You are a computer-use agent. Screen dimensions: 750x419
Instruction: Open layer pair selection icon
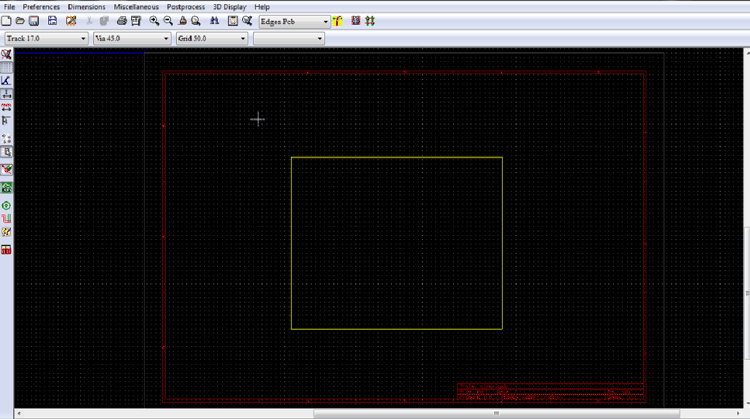click(338, 21)
